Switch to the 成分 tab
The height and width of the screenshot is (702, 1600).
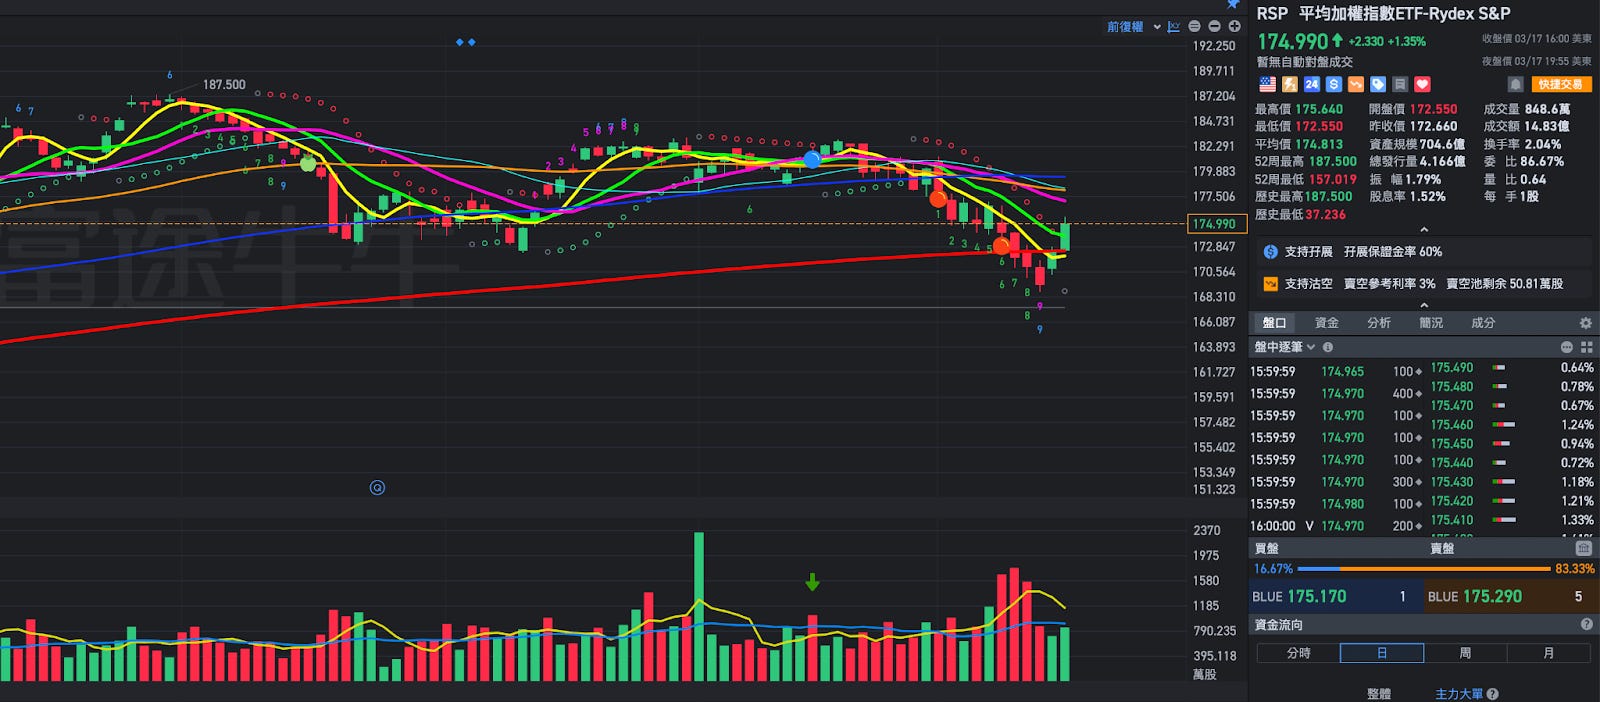1482,323
